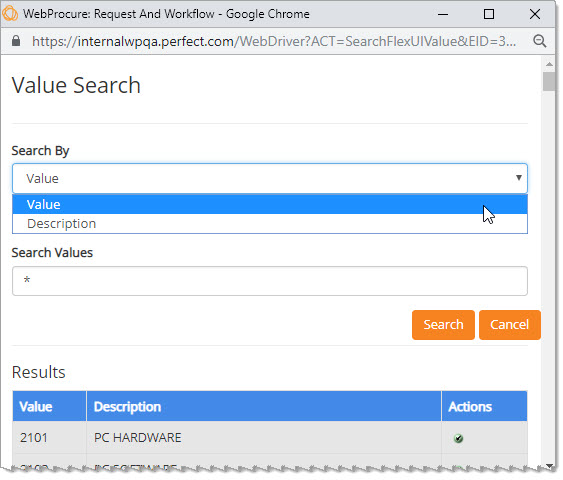This screenshot has height=480, width=563.
Task: Choose the highlighted Value option
Action: coord(270,204)
